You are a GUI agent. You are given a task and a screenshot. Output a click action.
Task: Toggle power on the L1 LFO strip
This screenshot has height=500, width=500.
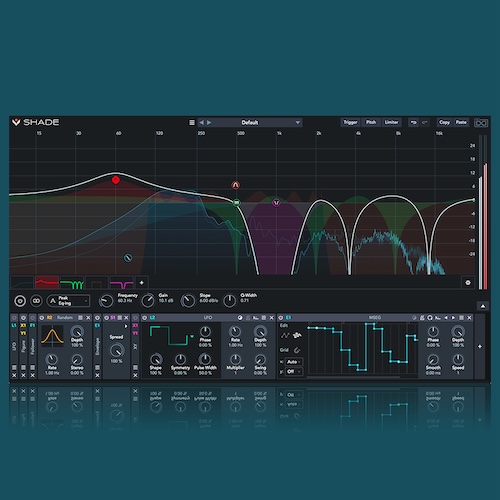pos(14,318)
